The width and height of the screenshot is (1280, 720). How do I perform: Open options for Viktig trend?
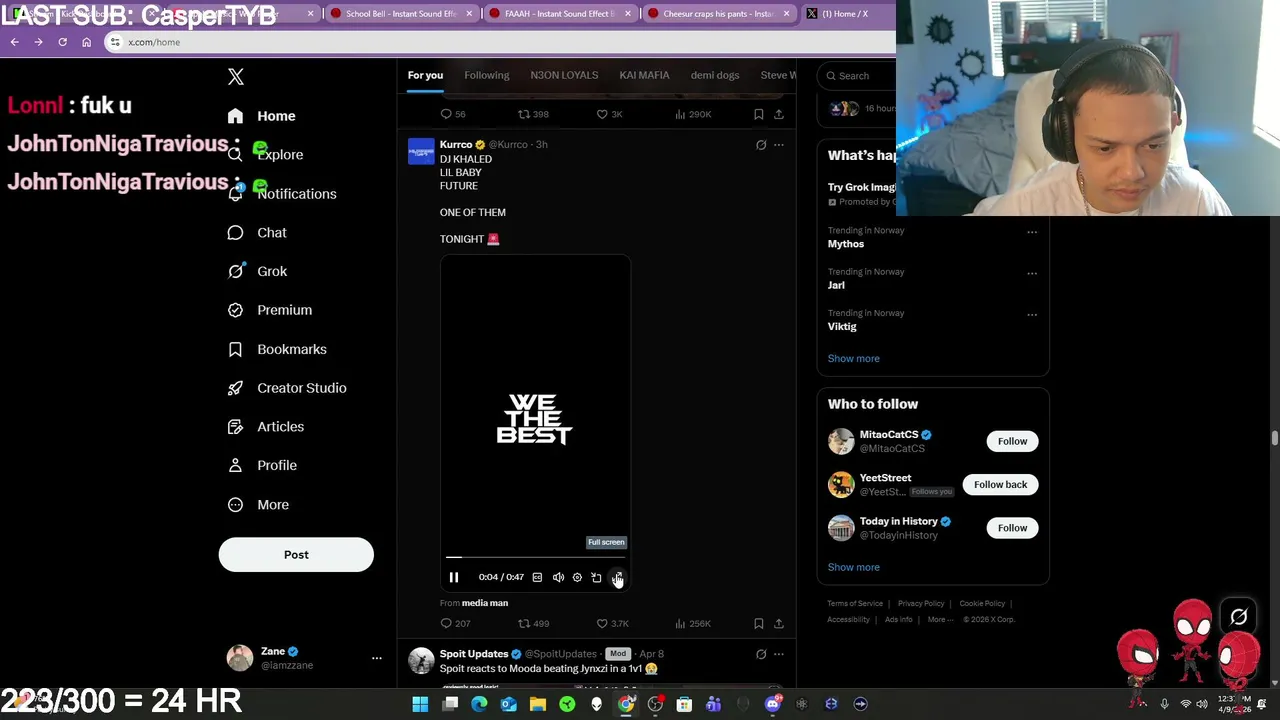[1032, 314]
